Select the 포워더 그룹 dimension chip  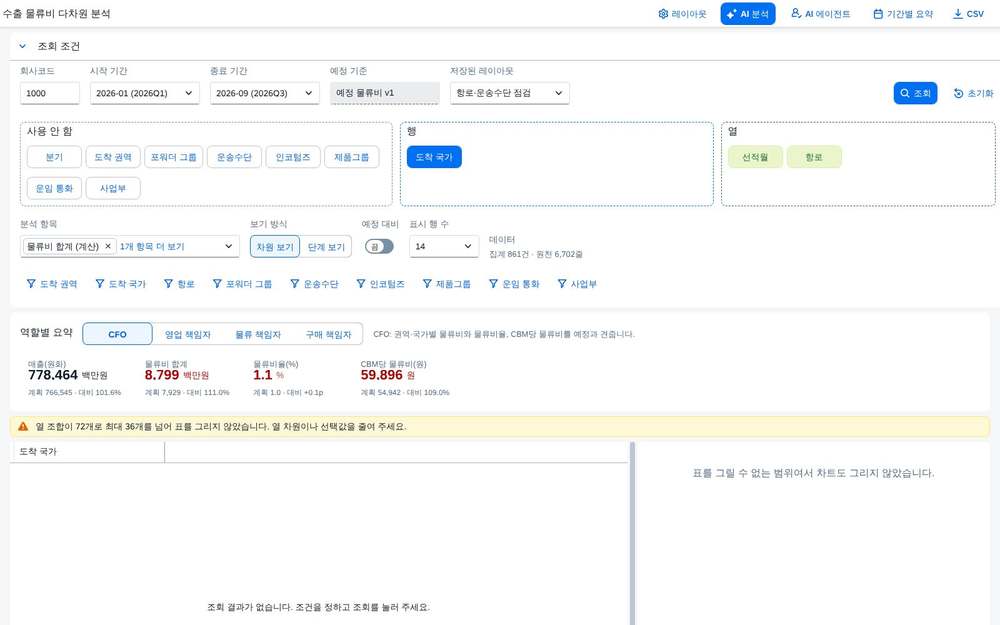point(173,157)
